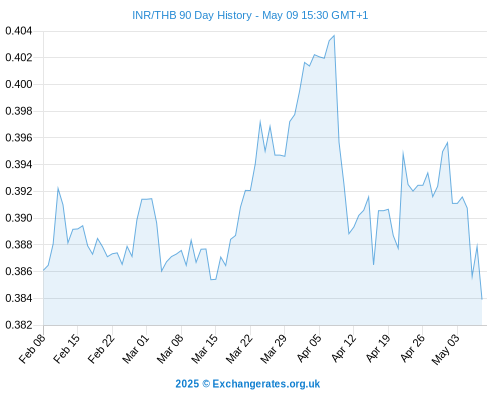Select the Mar 29 date axis label
The image size is (495, 400).
click(x=273, y=349)
